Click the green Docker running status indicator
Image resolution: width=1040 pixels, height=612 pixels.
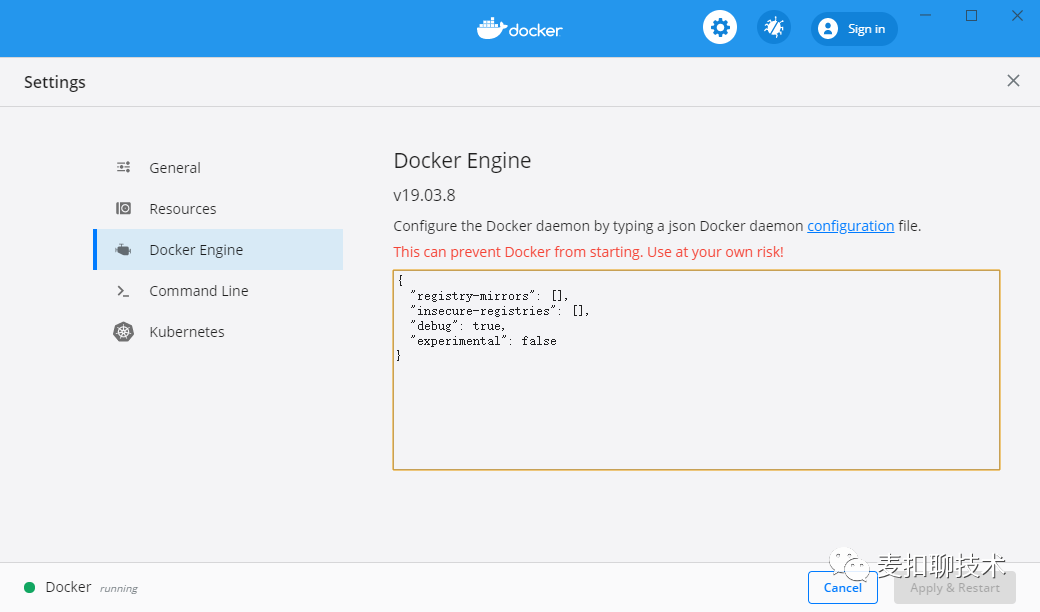[30, 587]
